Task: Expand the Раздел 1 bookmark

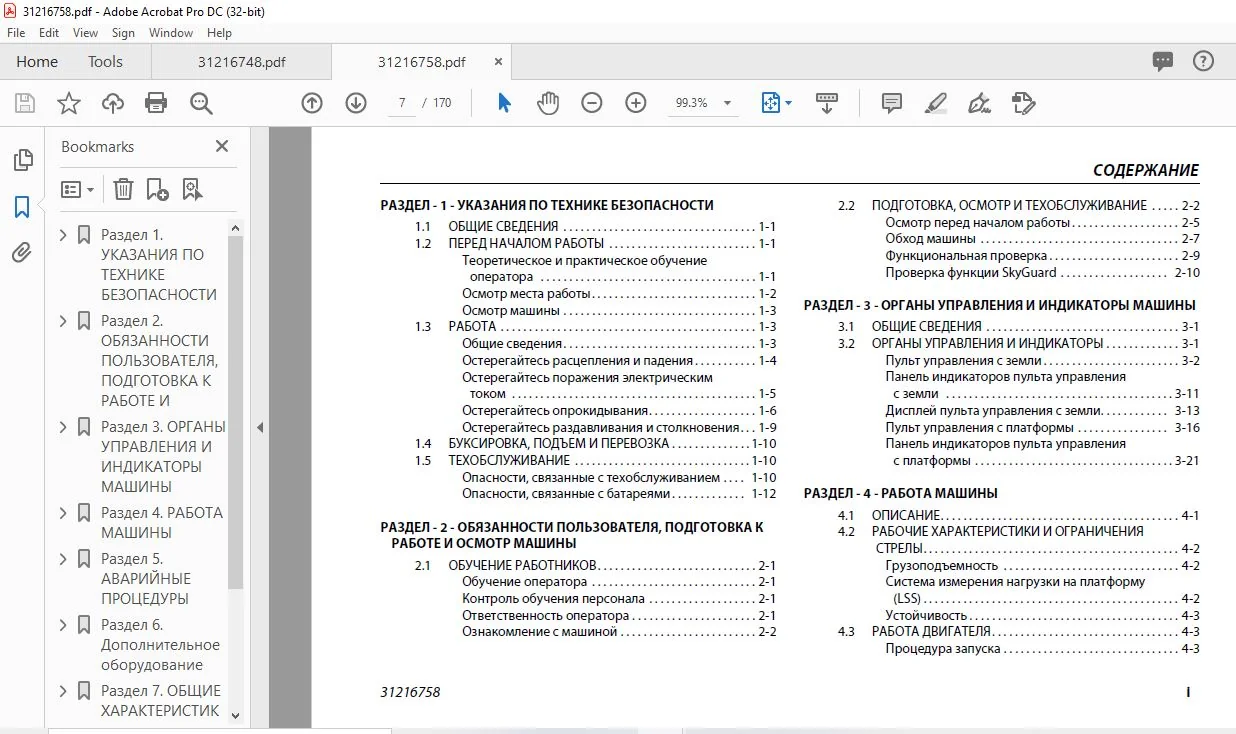Action: [64, 235]
